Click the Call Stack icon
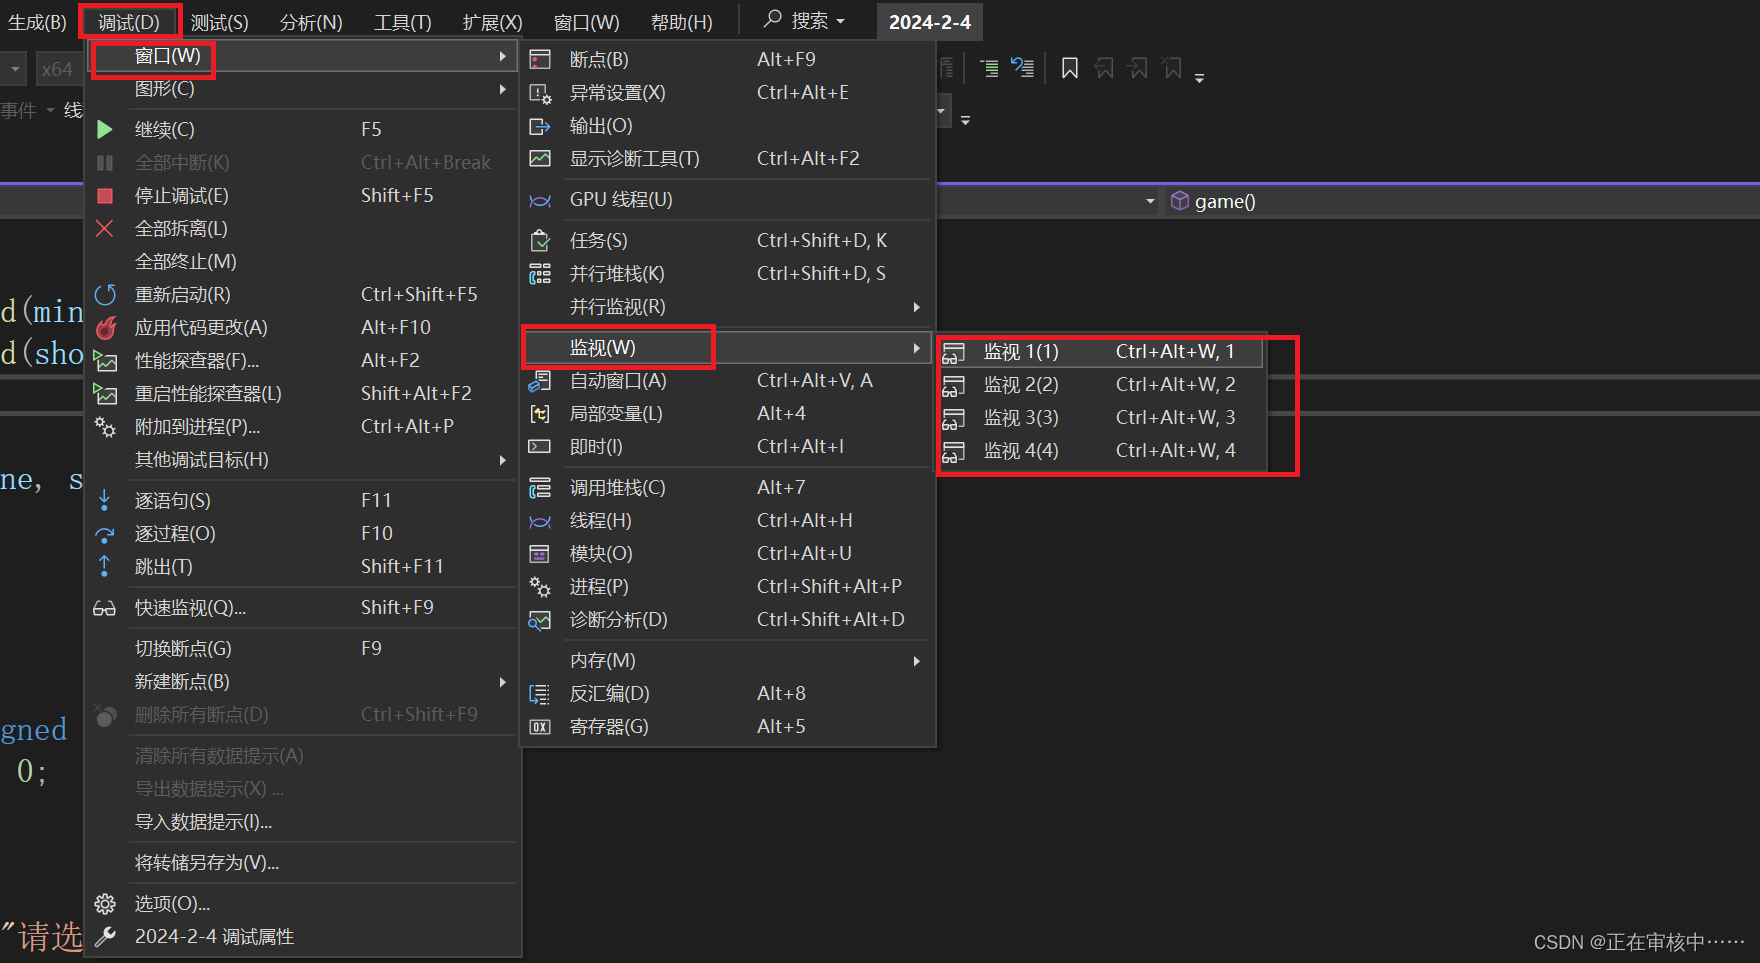 (x=540, y=488)
